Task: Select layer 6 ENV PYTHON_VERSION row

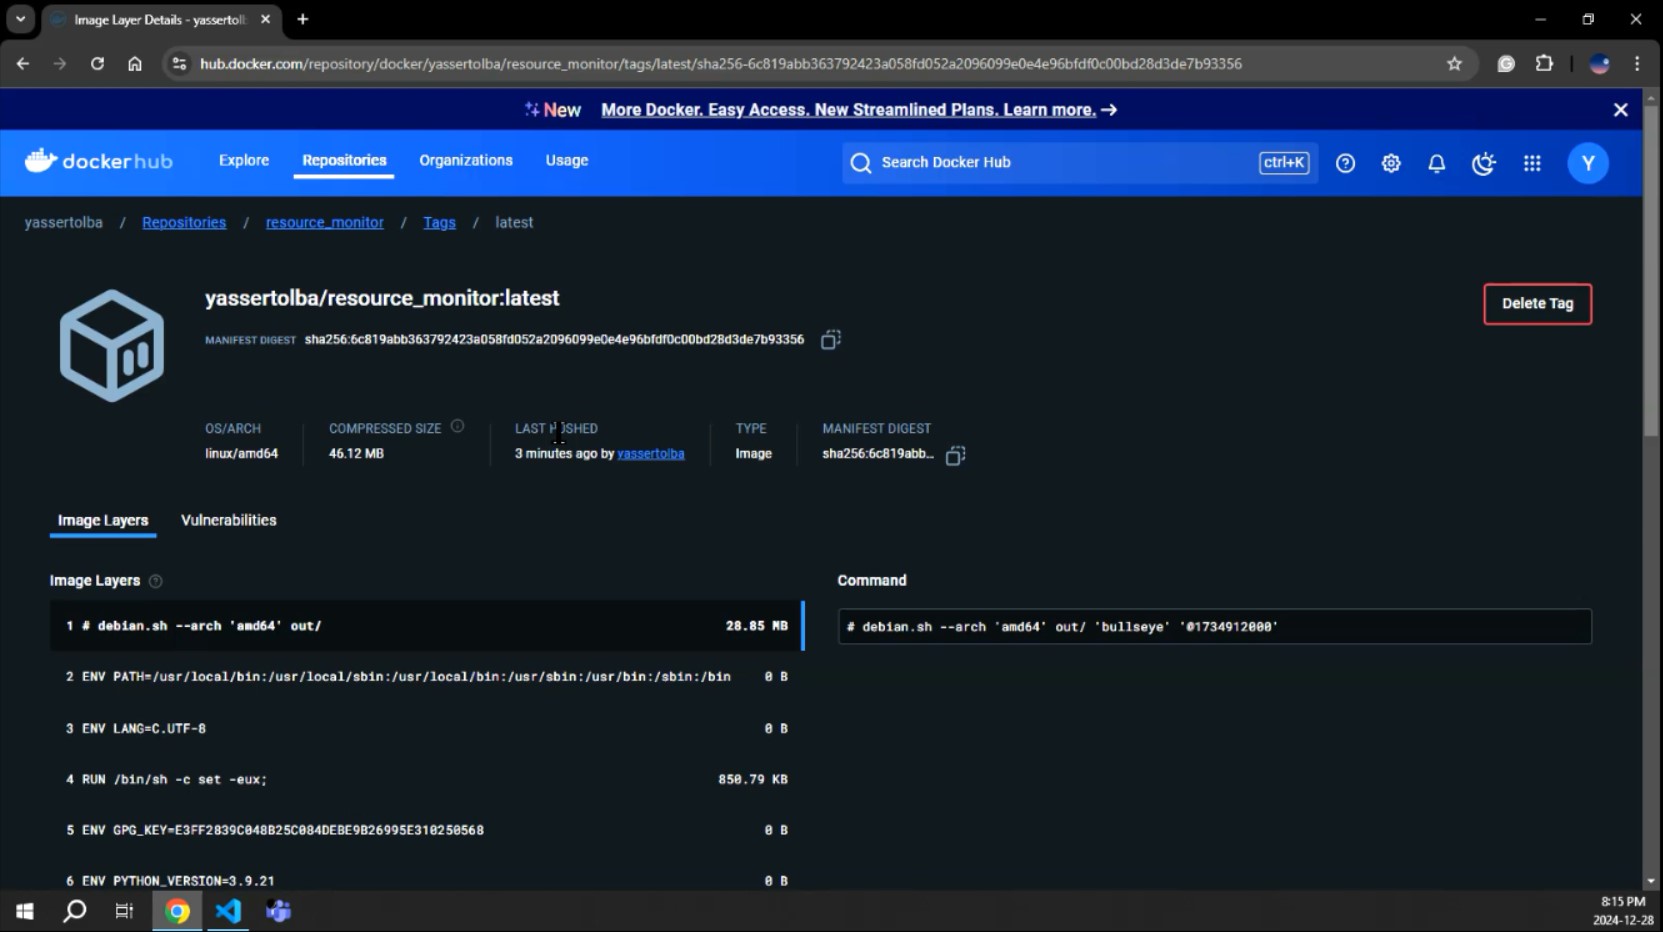Action: coord(427,876)
